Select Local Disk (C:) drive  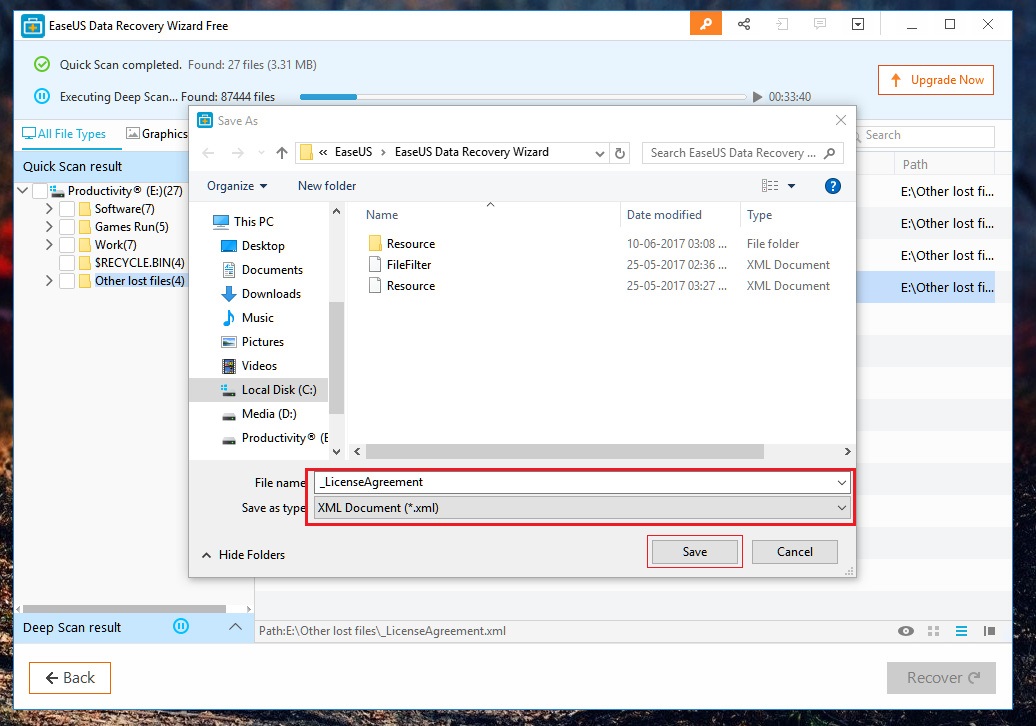[x=258, y=390]
